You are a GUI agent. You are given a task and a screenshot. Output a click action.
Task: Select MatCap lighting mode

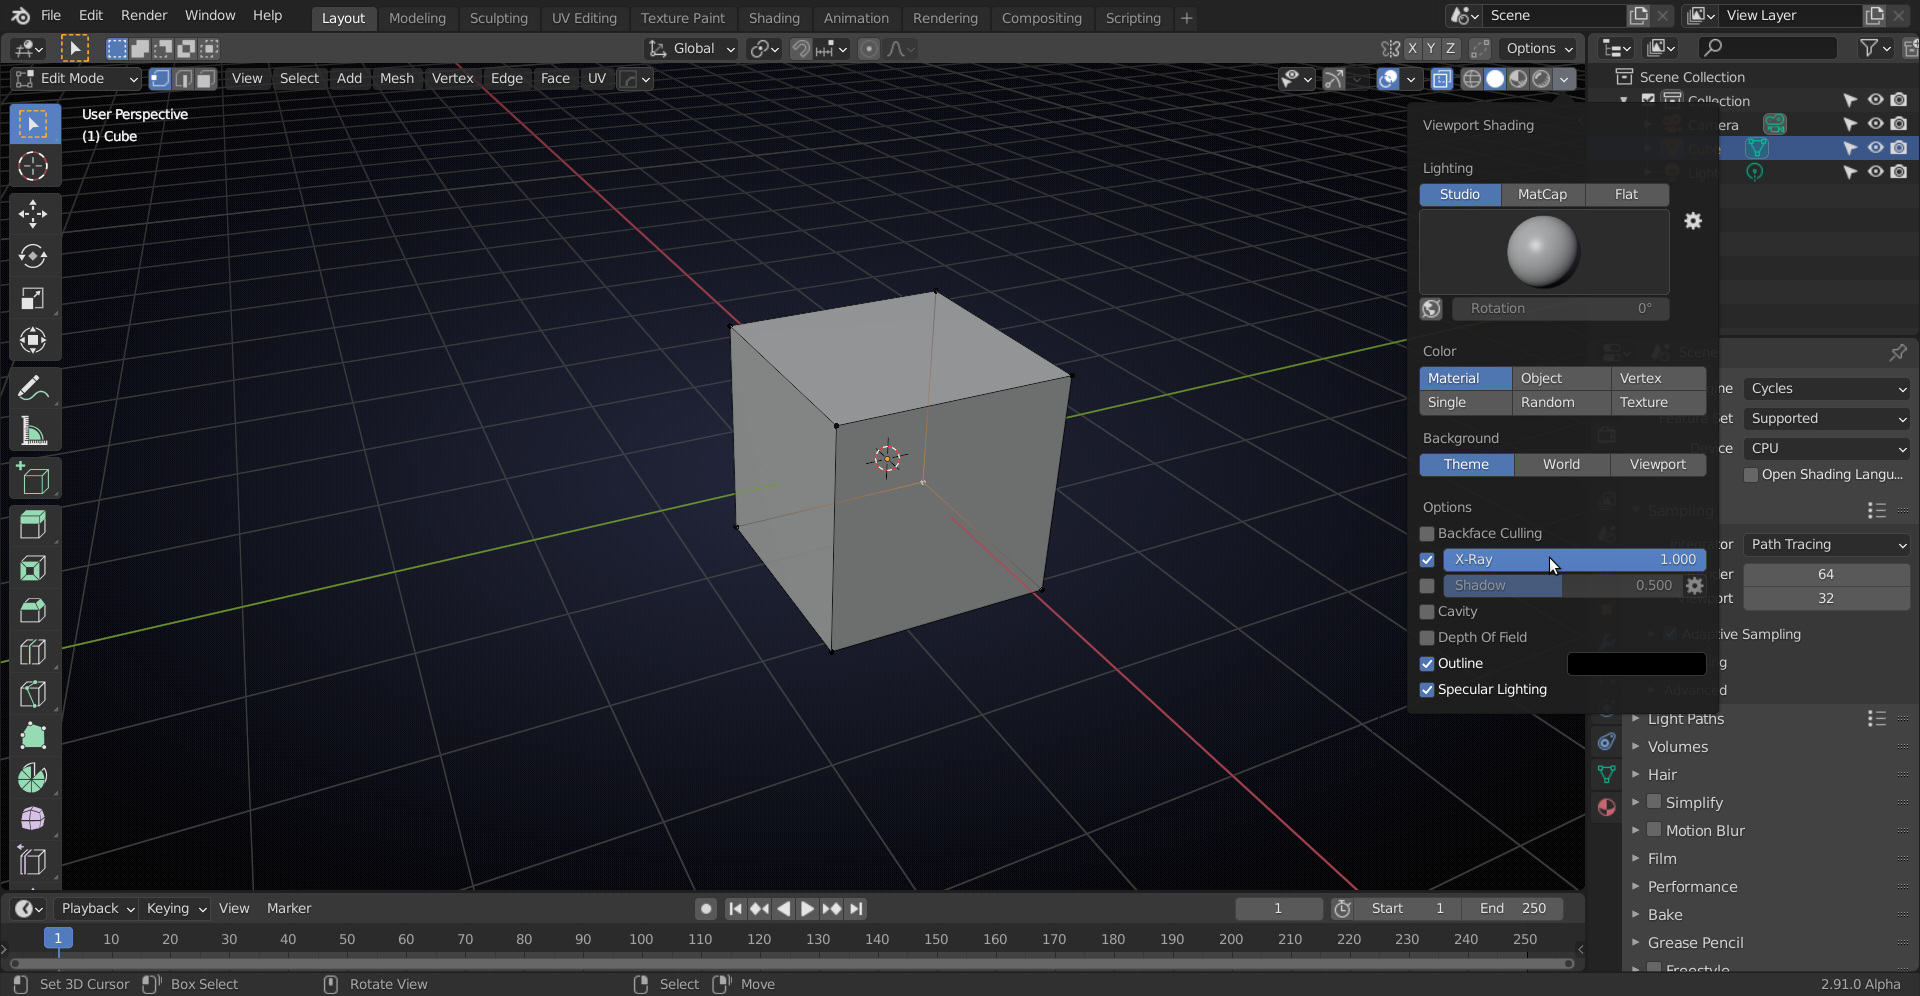click(1543, 195)
